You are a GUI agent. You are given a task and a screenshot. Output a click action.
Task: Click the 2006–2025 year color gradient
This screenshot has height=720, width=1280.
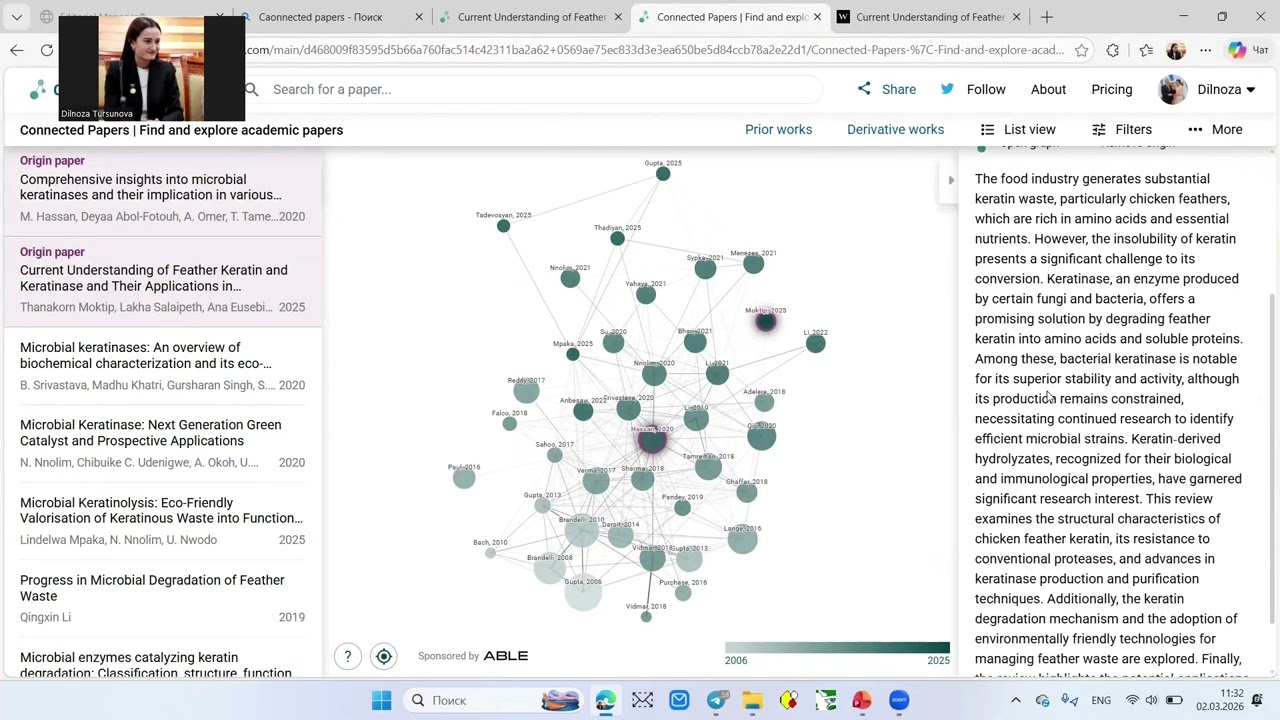(x=837, y=648)
